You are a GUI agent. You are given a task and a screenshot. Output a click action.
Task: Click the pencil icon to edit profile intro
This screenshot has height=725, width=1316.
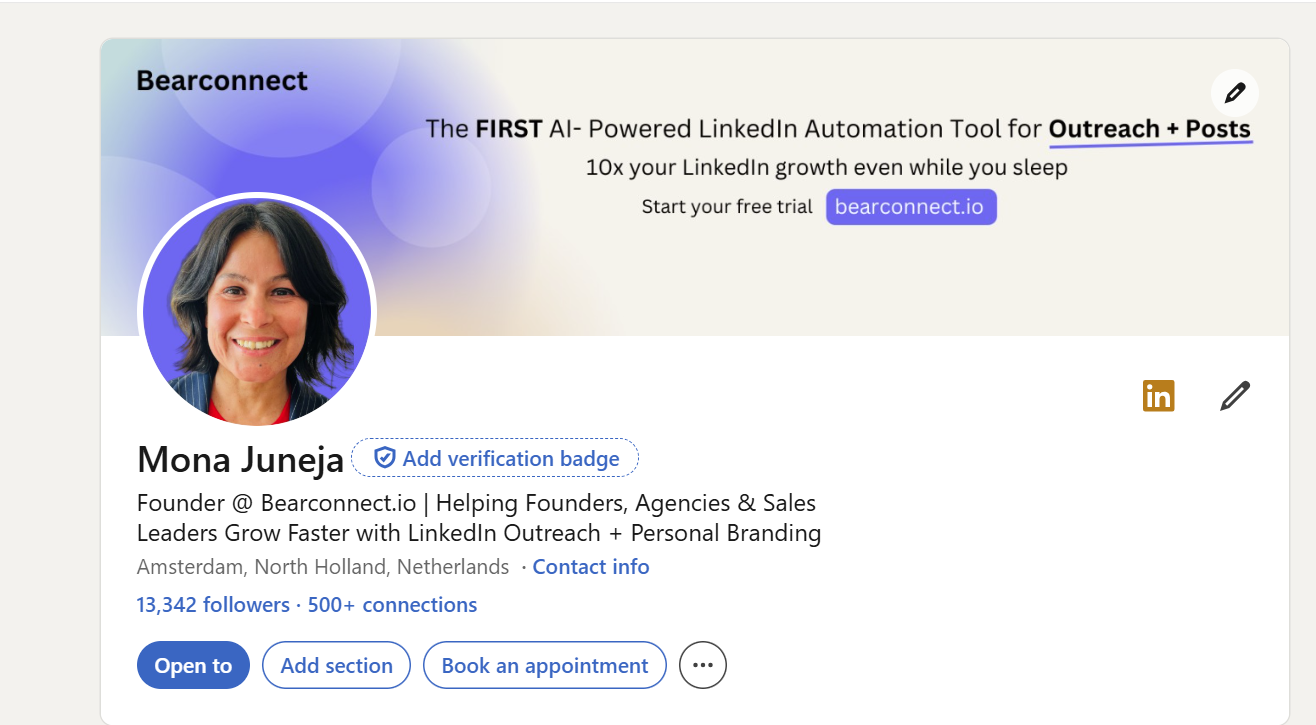tap(1235, 396)
